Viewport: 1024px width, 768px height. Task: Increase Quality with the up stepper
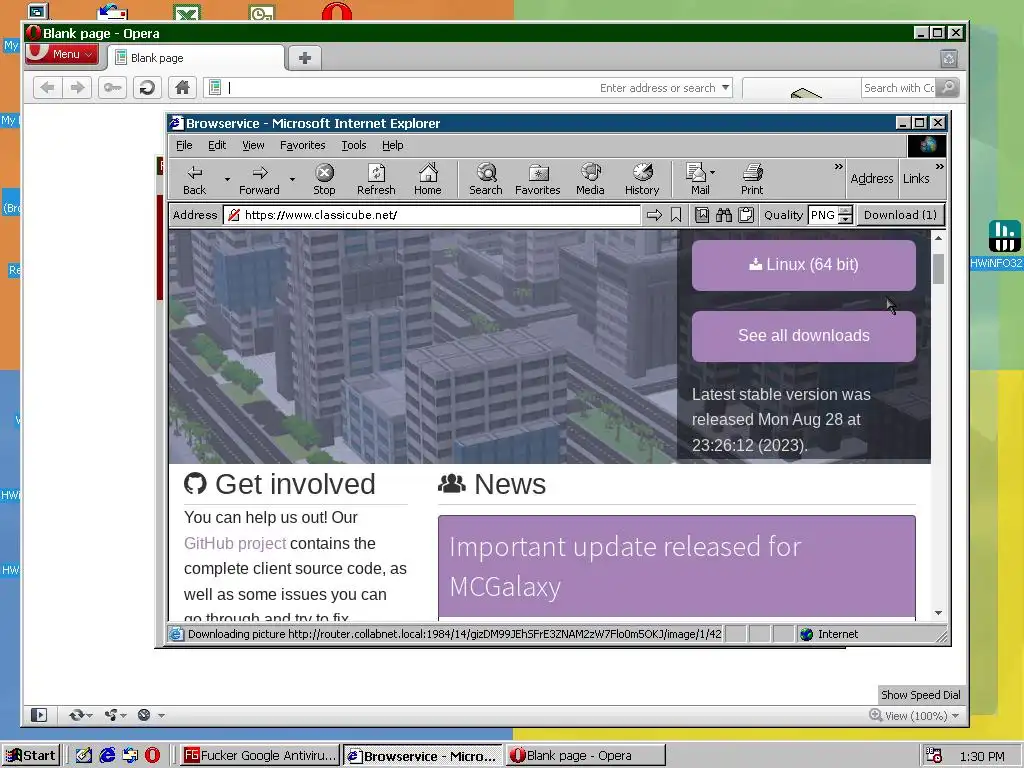click(846, 210)
